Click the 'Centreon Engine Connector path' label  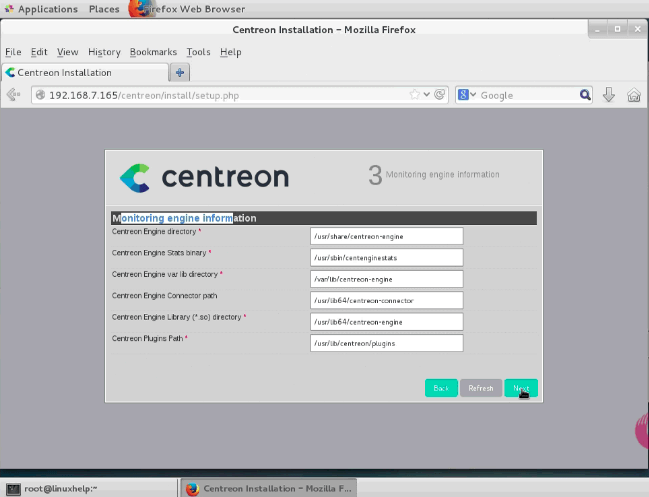[164, 295]
